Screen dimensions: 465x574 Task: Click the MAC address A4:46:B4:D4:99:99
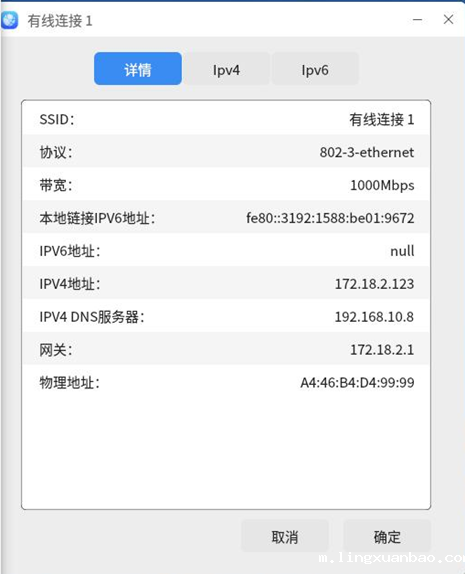click(x=357, y=383)
